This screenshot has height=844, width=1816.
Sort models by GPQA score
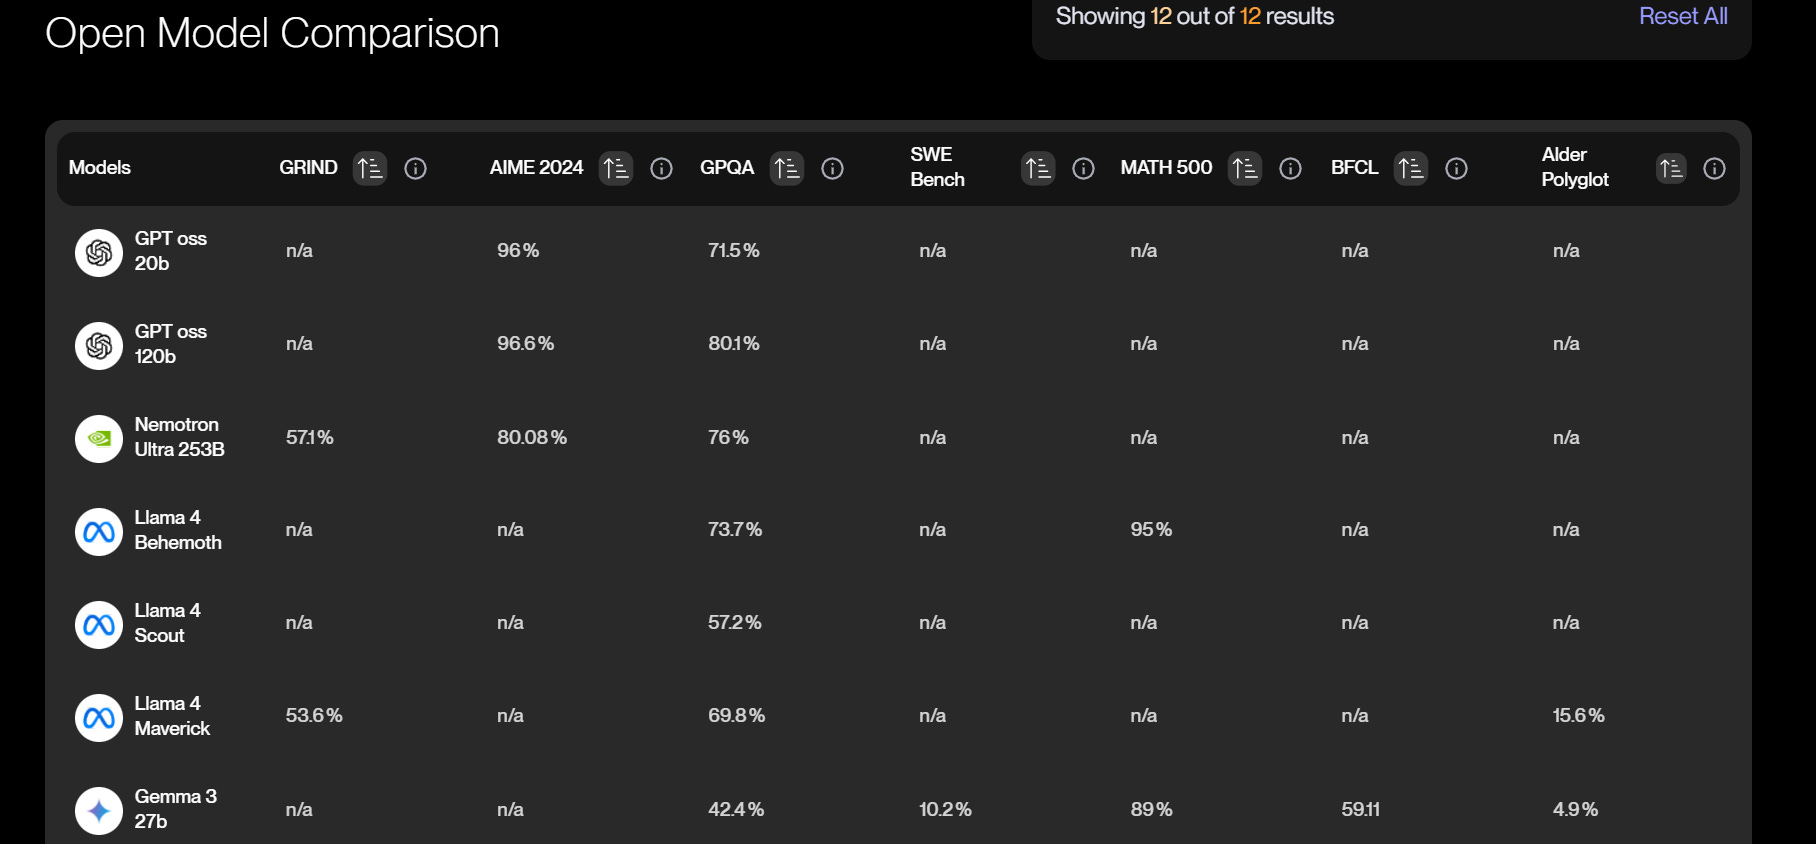coord(787,168)
